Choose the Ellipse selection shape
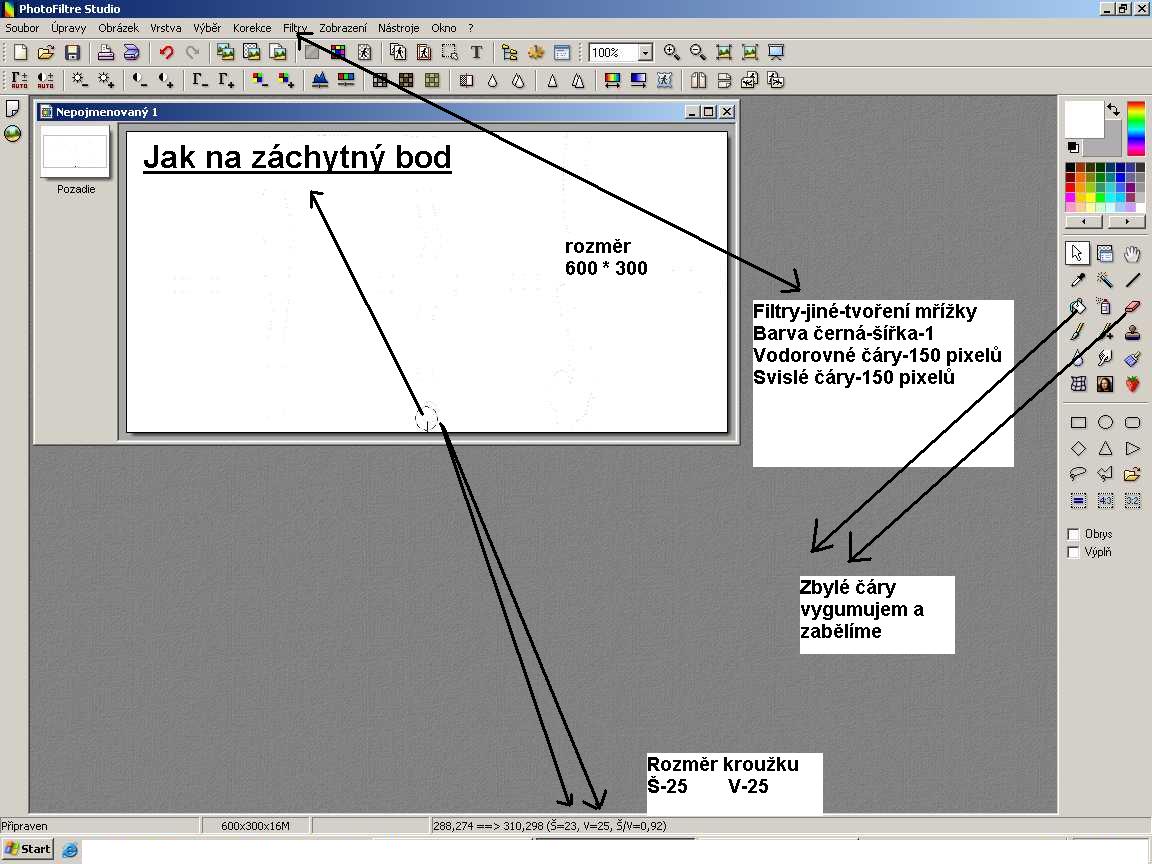 1106,423
